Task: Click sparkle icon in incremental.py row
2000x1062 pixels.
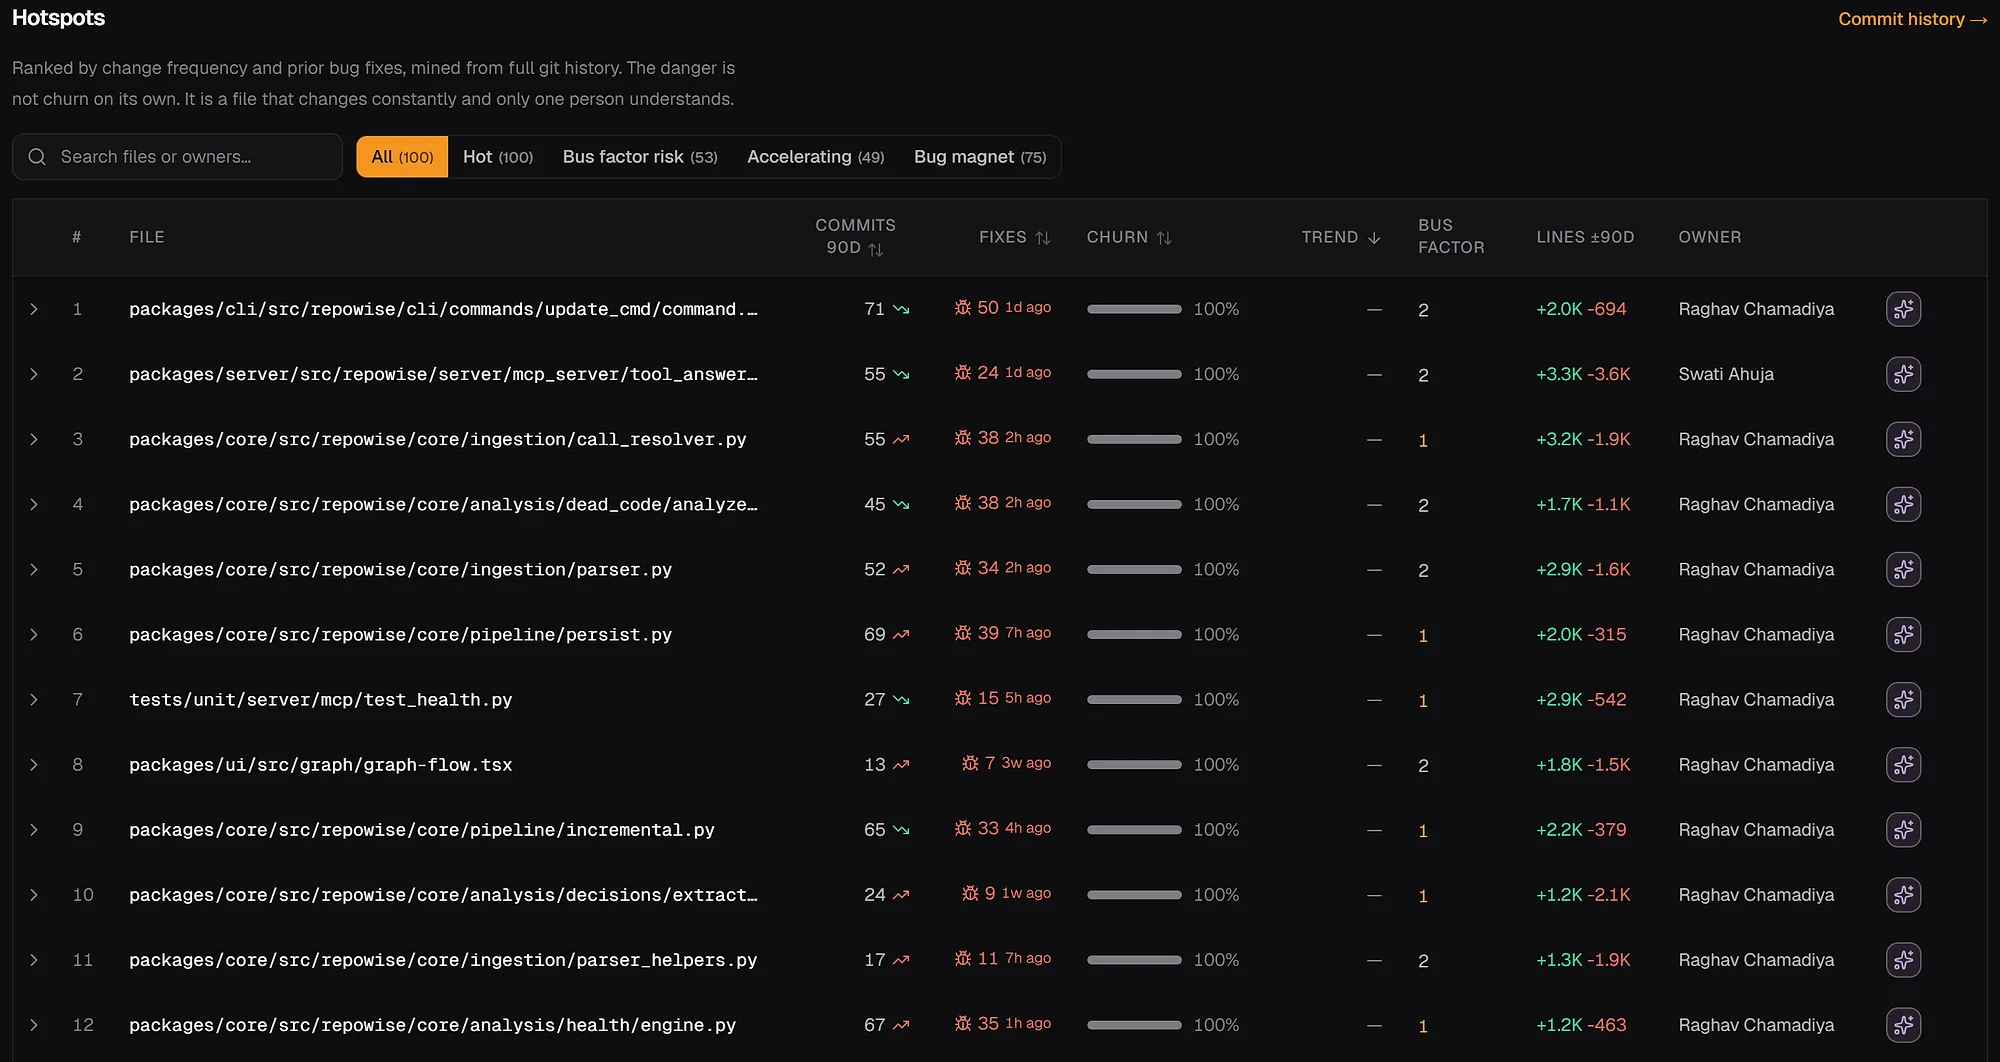Action: point(1903,829)
